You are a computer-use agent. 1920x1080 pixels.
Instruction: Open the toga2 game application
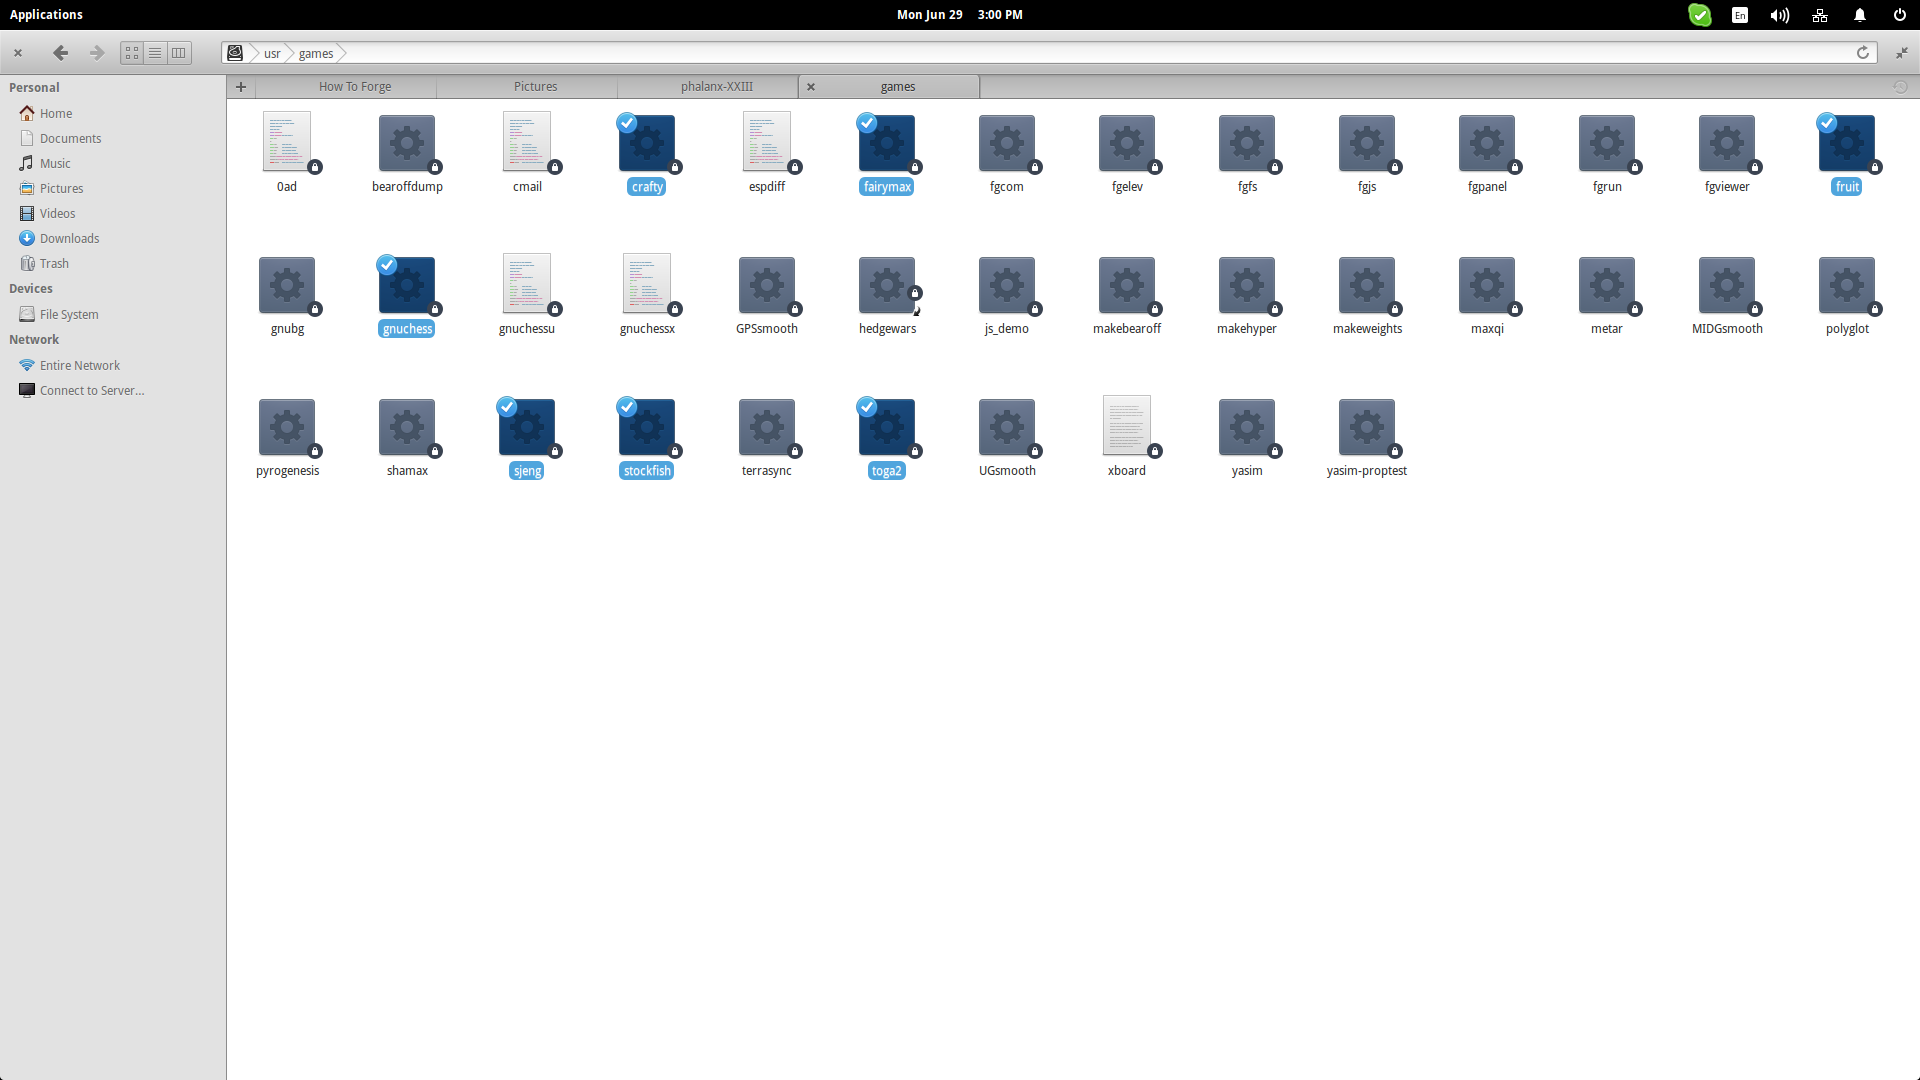885,427
